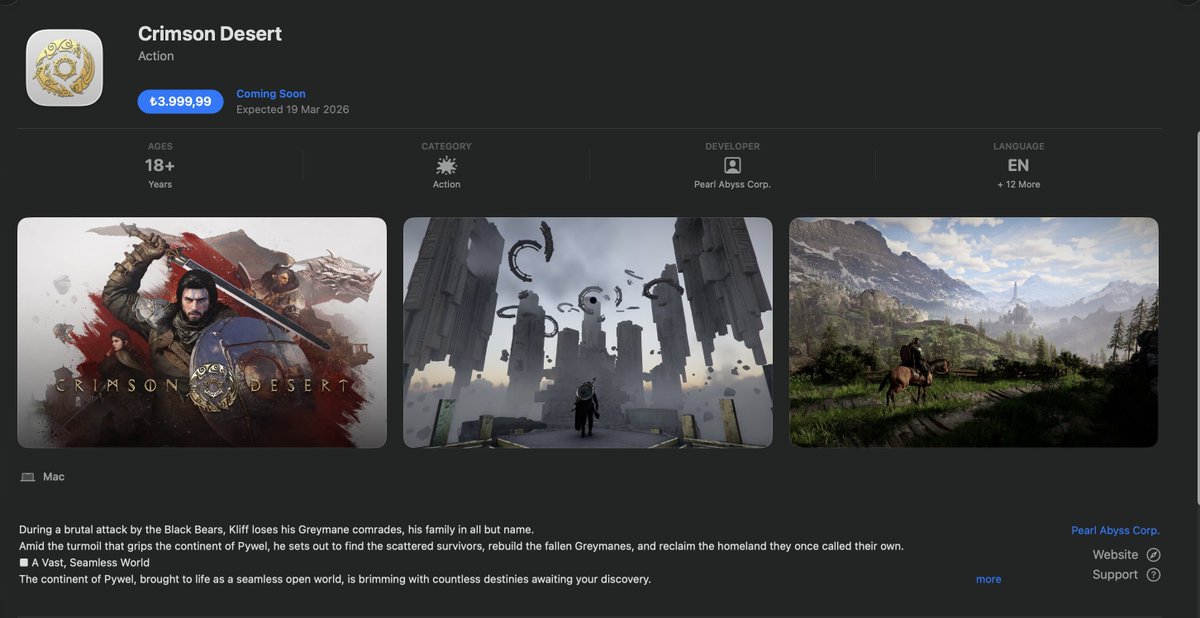Open the Pearl Abyss Corp. link beside description

(1115, 531)
